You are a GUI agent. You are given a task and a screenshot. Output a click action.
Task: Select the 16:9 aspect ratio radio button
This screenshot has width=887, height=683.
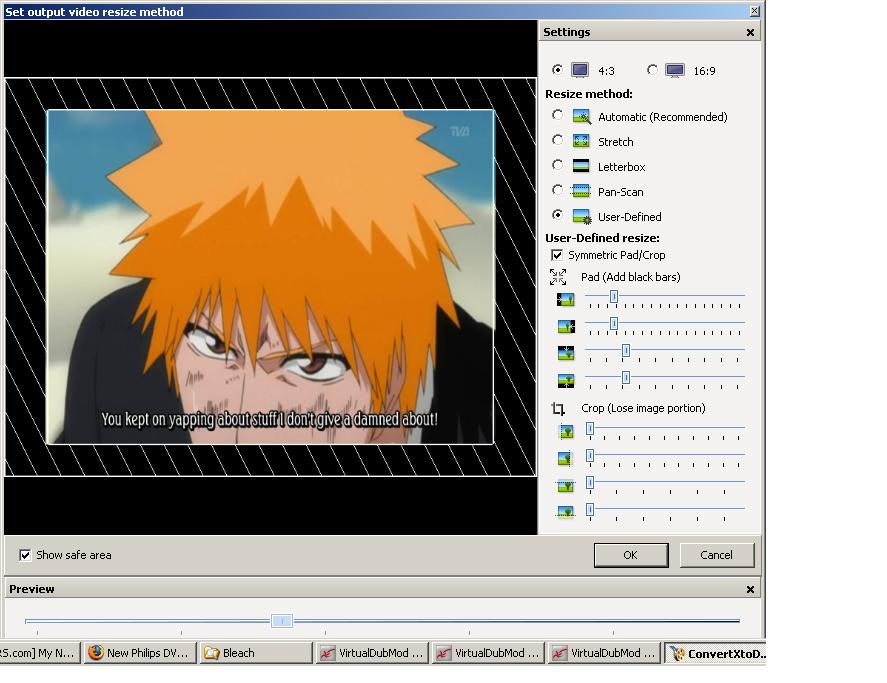(652, 70)
